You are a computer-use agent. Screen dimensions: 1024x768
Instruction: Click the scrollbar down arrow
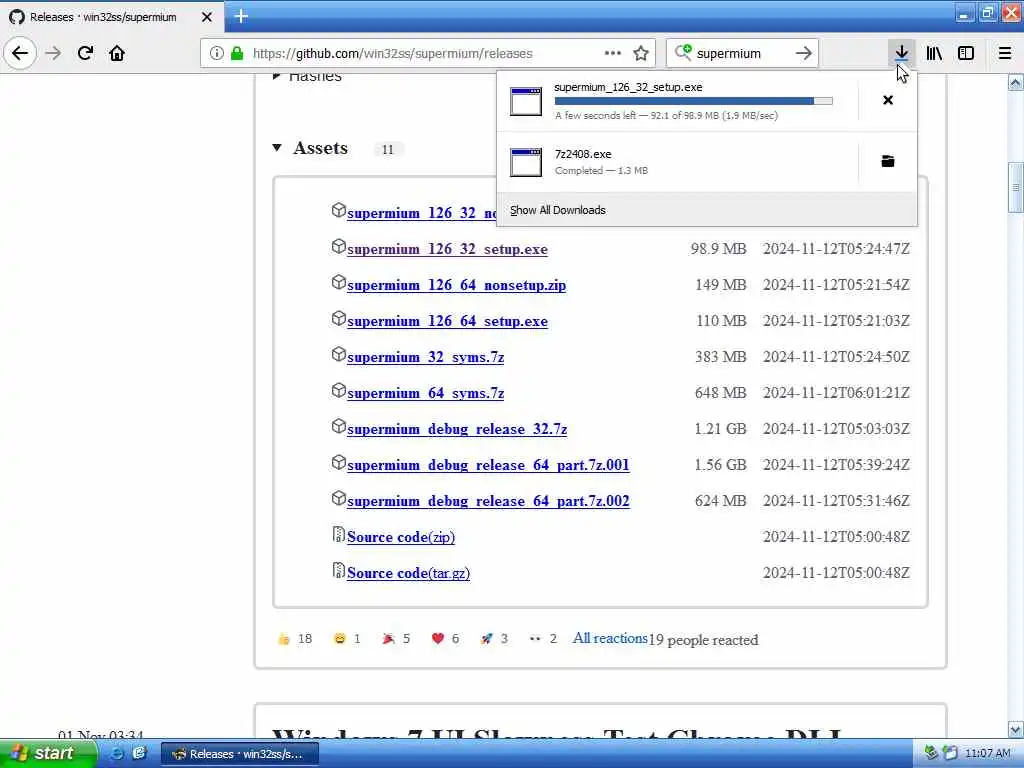coord(1016,729)
